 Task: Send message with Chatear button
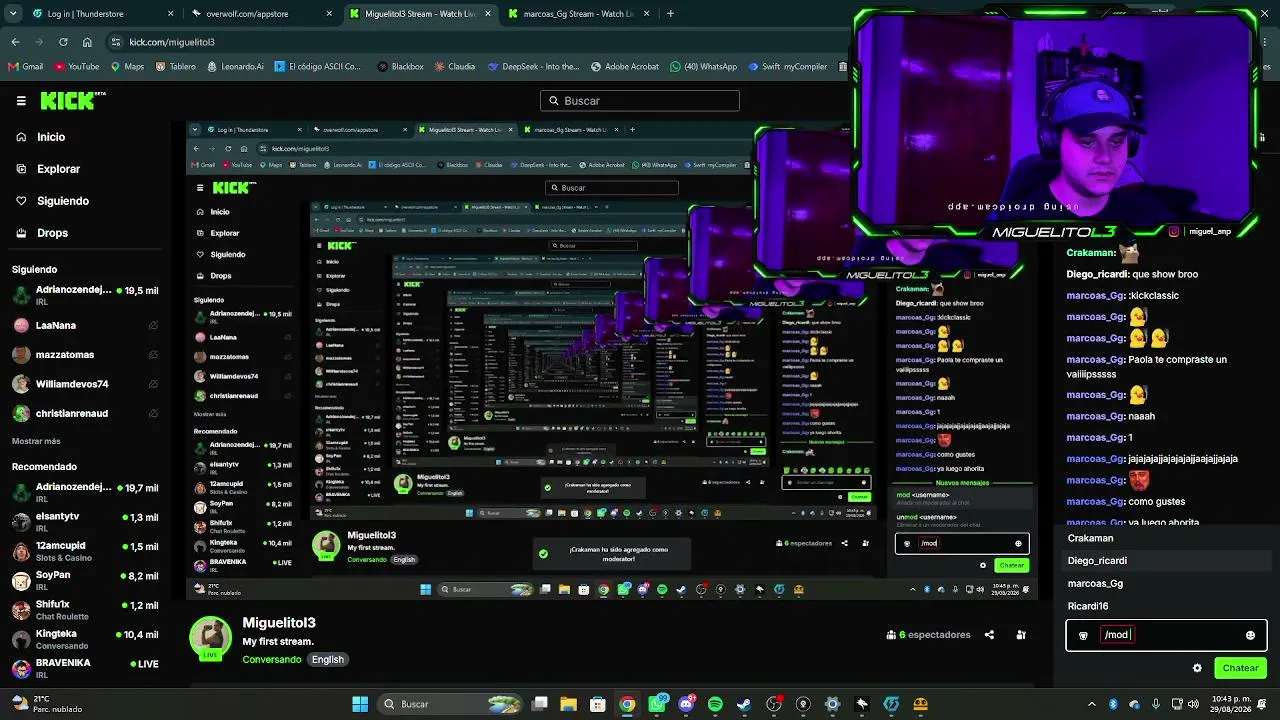(1240, 668)
